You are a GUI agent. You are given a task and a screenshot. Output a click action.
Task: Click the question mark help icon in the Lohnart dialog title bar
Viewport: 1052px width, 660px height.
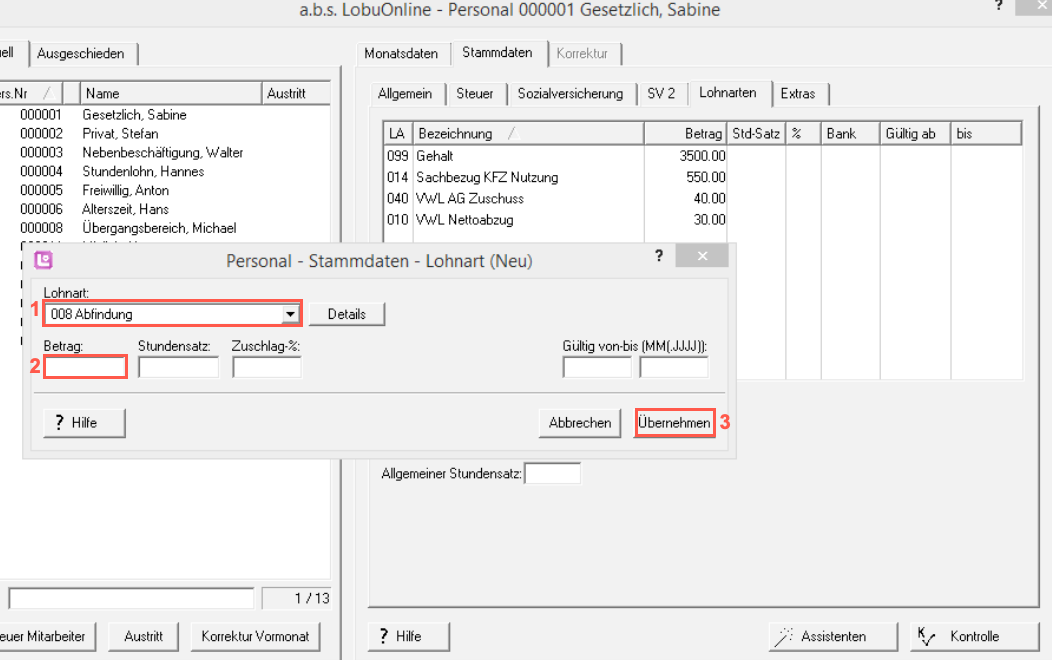pyautogui.click(x=659, y=256)
